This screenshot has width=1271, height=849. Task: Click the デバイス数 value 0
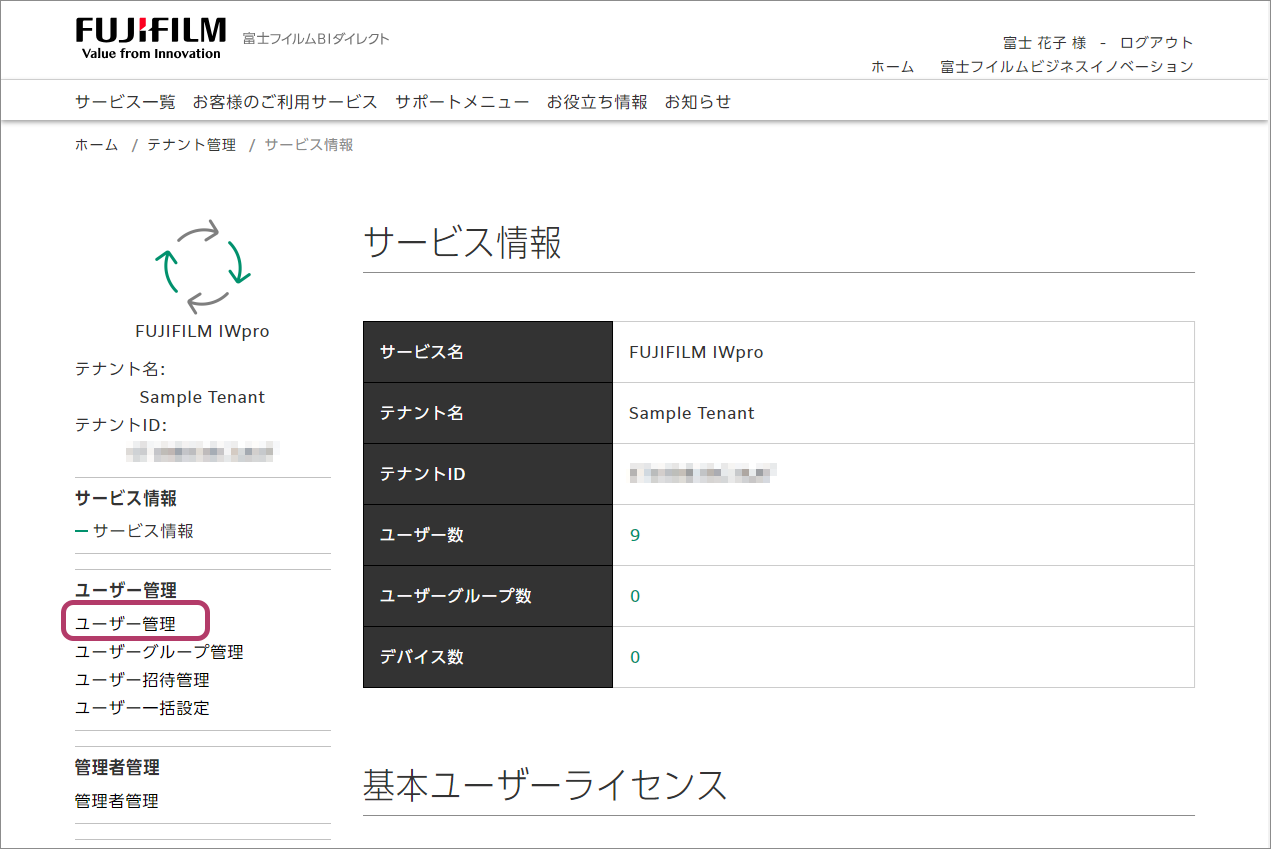point(635,657)
